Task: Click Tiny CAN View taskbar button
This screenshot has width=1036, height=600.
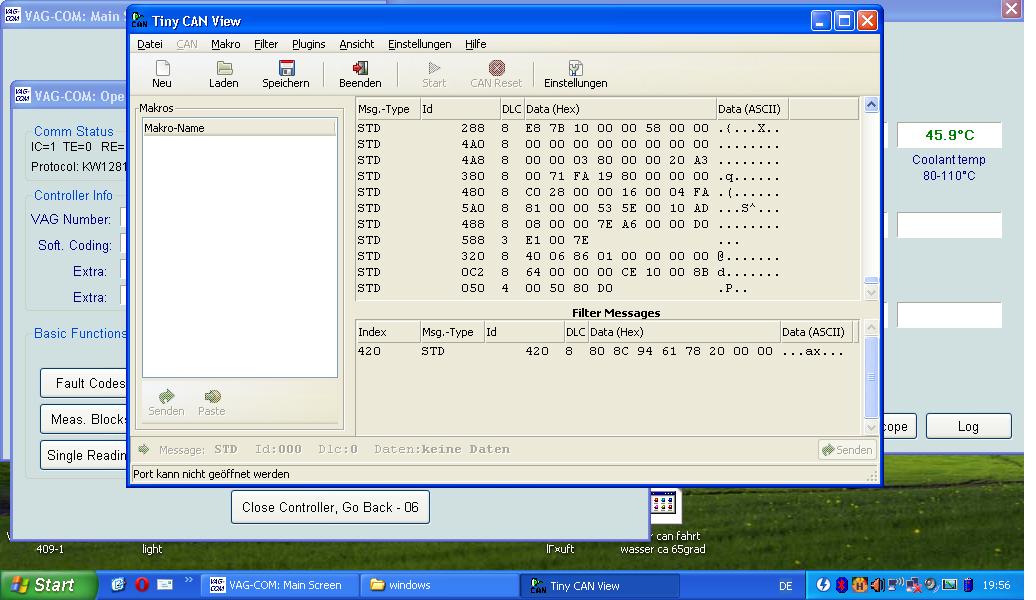Action: coord(600,585)
